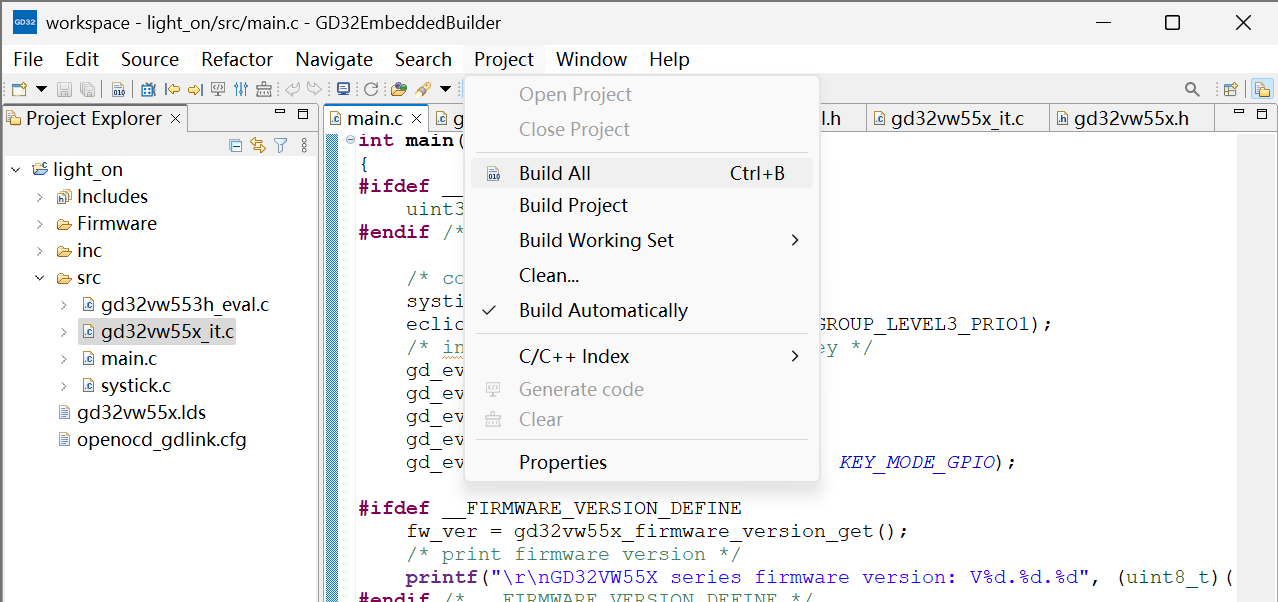The height and width of the screenshot is (602, 1278).
Task: Open the Window menu
Action: coord(591,59)
